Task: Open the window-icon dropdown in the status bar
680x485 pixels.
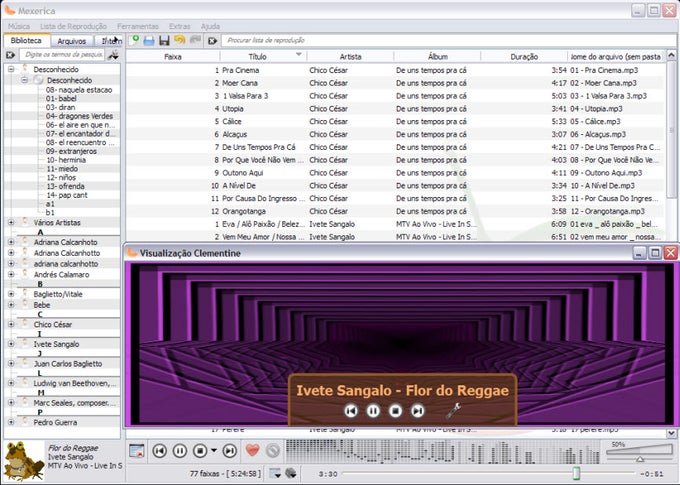Action: pos(275,473)
